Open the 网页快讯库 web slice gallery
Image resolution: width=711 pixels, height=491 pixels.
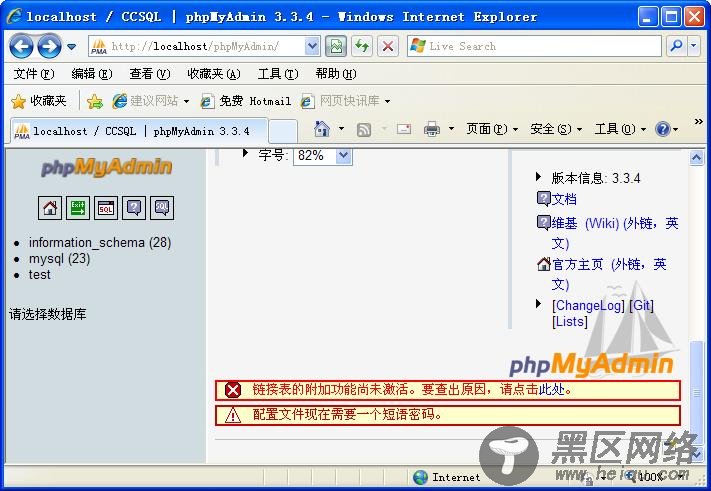[346, 101]
